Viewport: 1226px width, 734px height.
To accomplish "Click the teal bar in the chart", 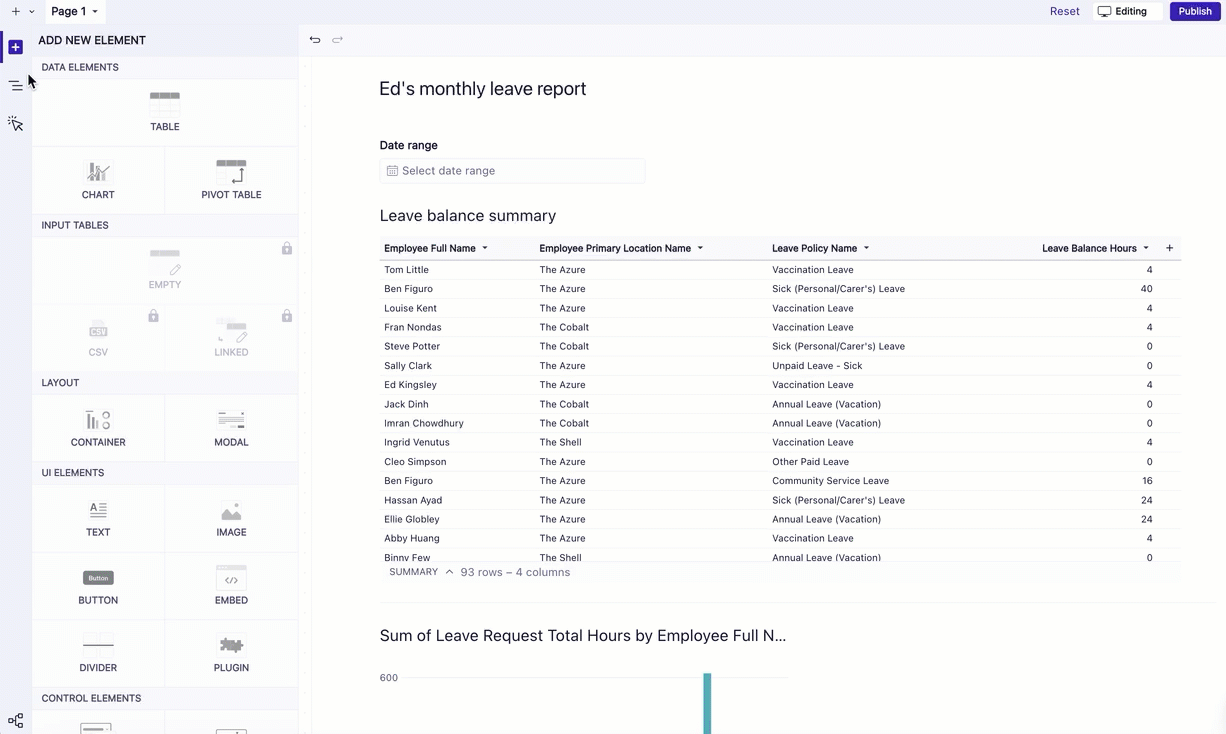I will [707, 703].
